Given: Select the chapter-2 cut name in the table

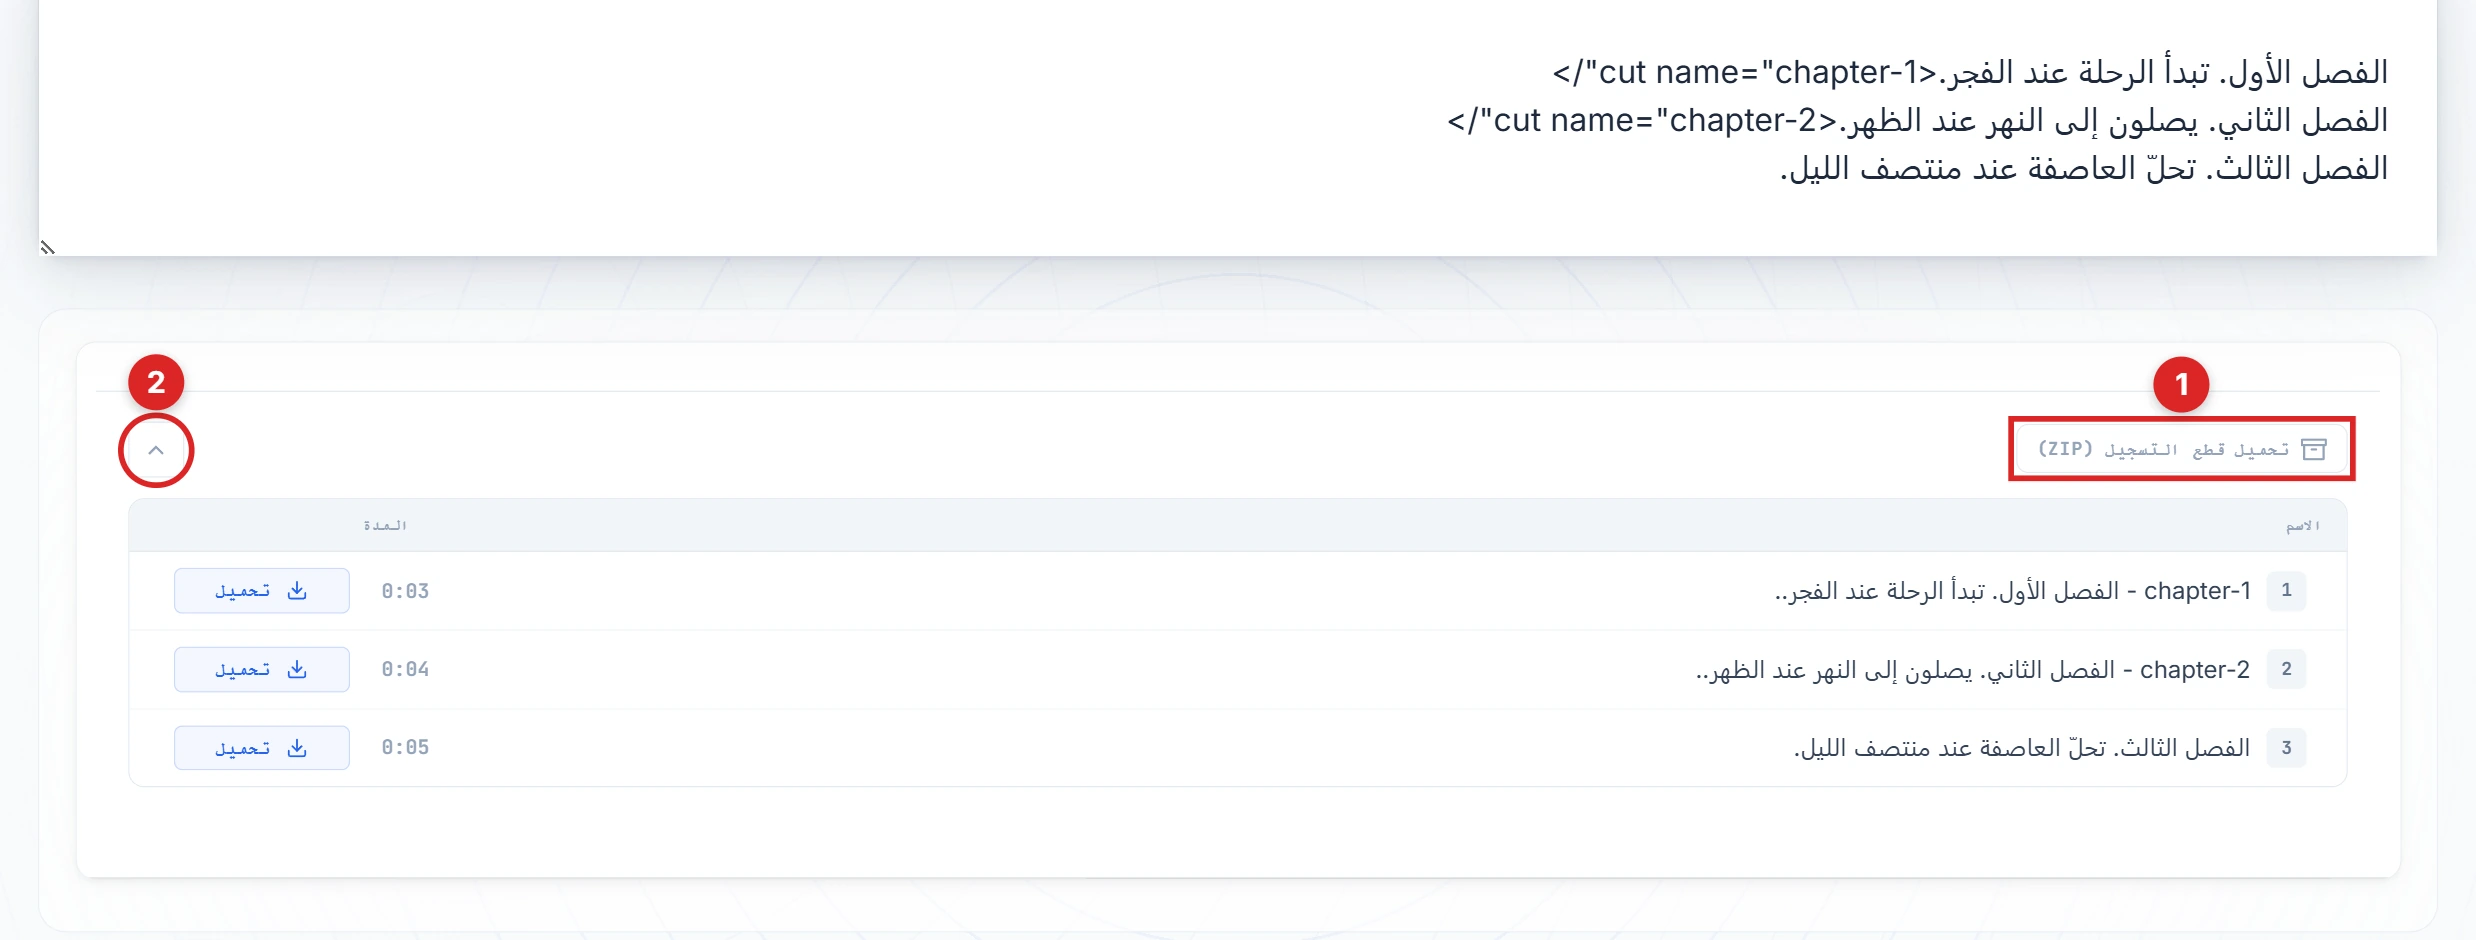Looking at the screenshot, I should pyautogui.click(x=1972, y=669).
